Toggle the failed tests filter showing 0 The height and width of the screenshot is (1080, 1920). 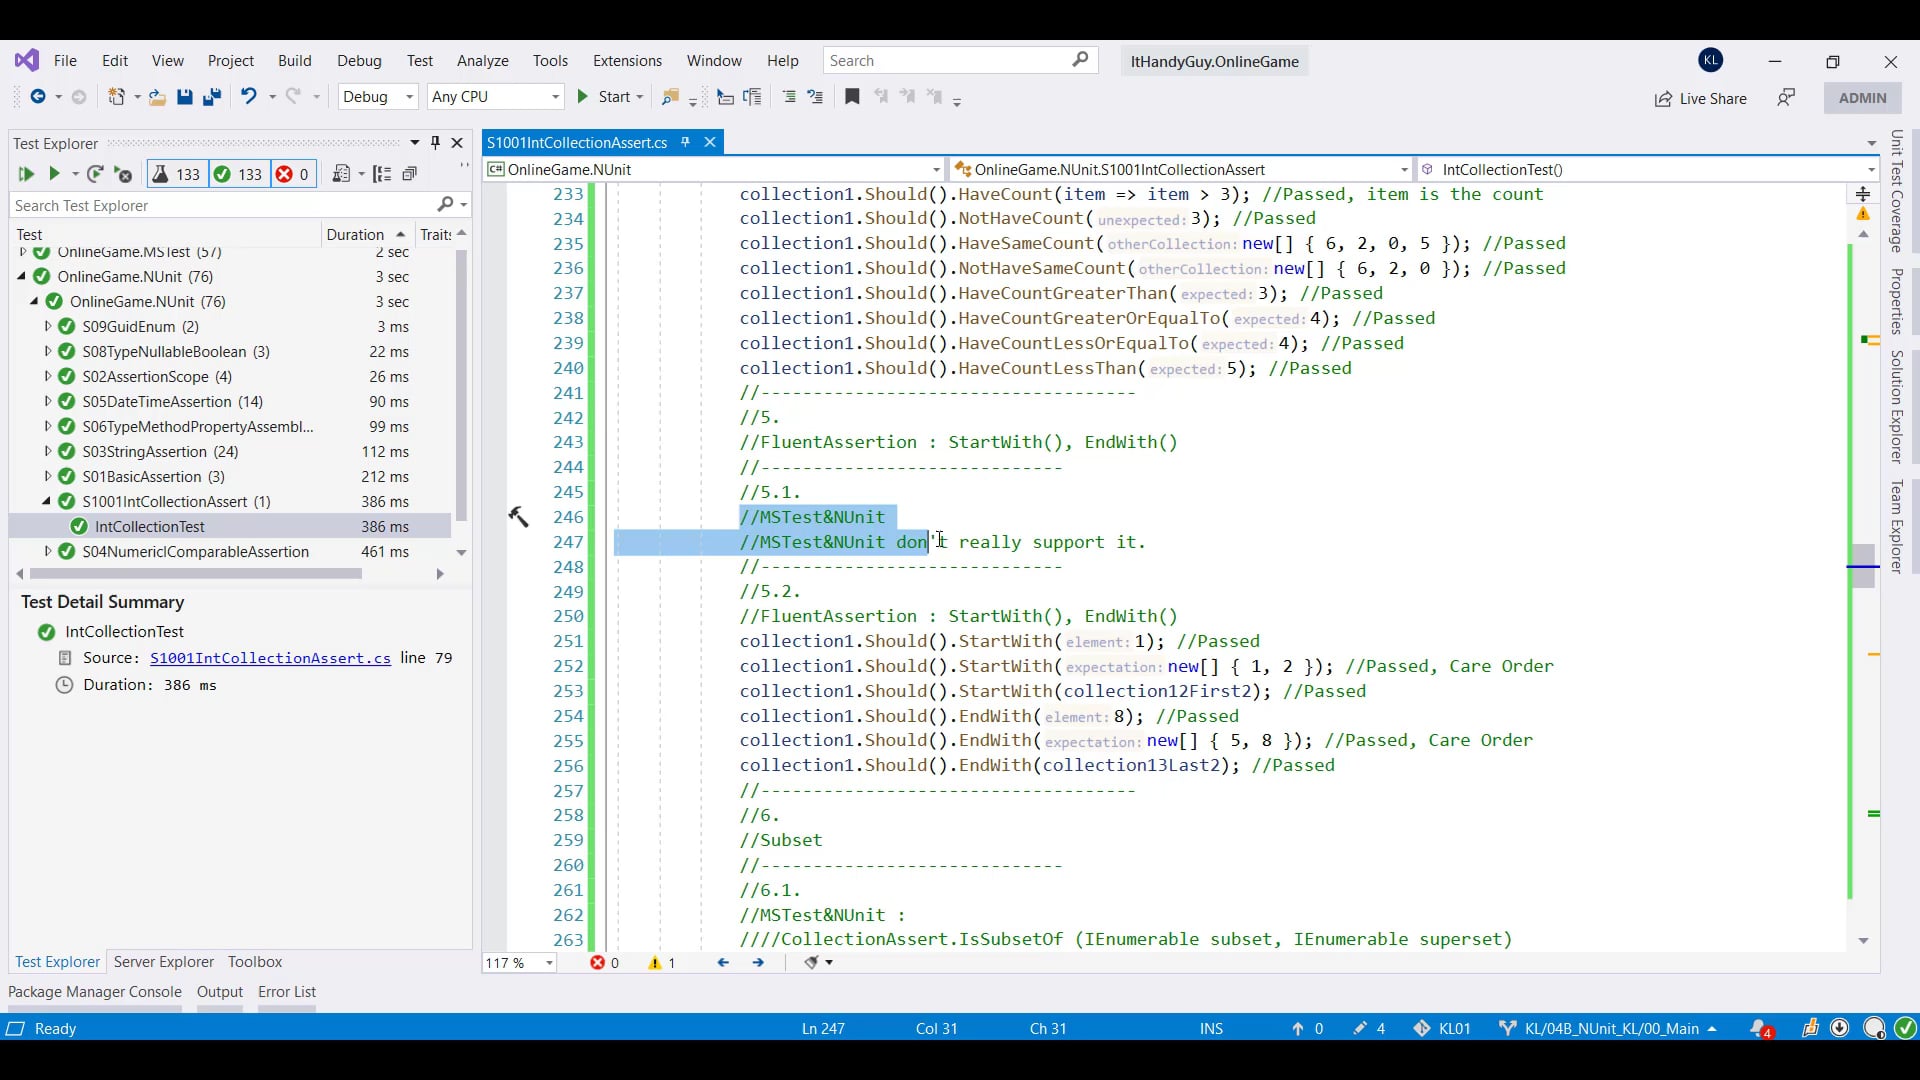click(x=292, y=174)
